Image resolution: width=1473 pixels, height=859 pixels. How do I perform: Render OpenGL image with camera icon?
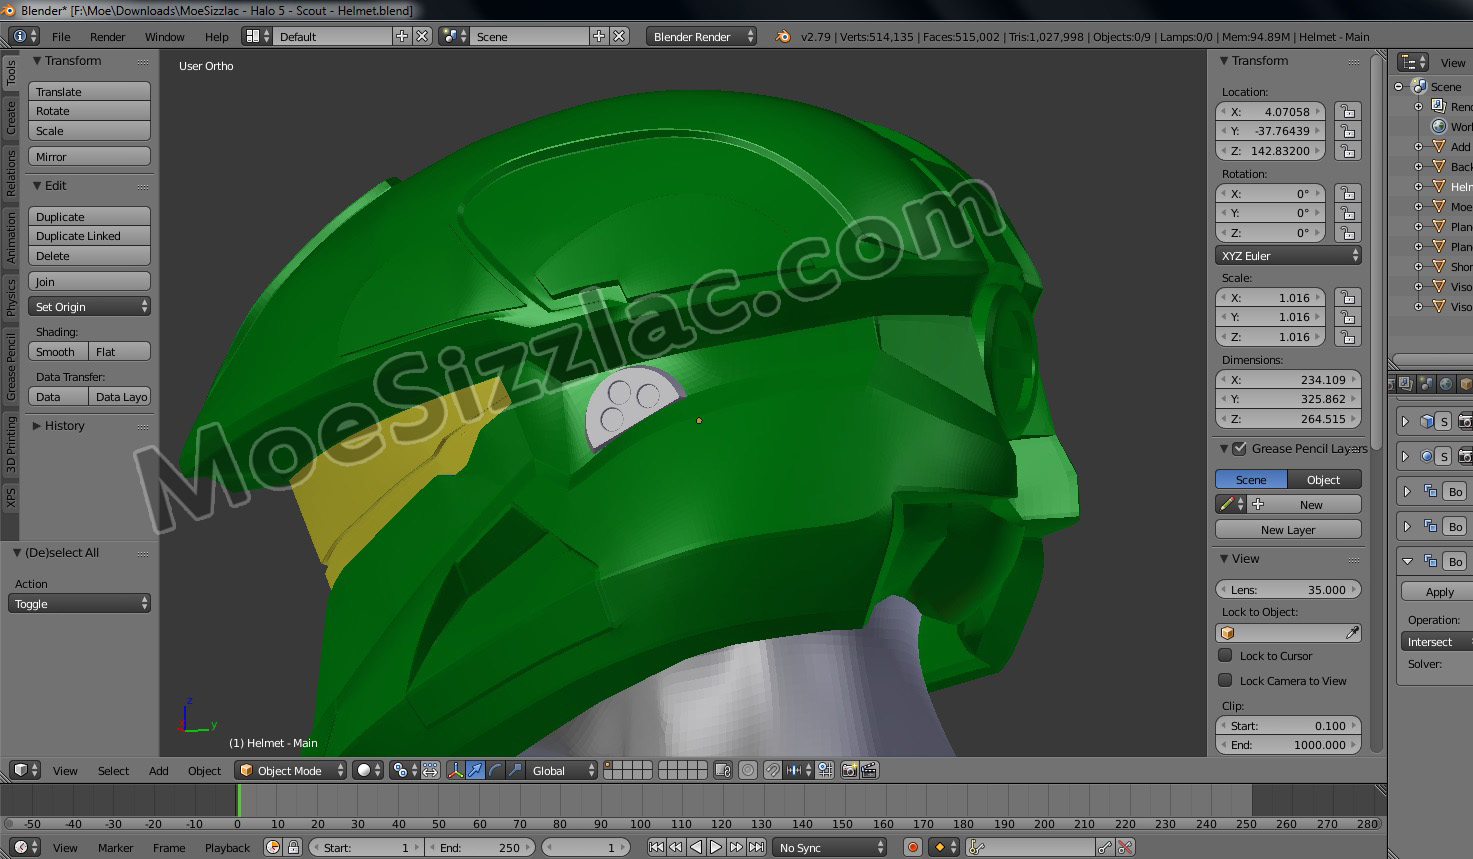[x=850, y=770]
